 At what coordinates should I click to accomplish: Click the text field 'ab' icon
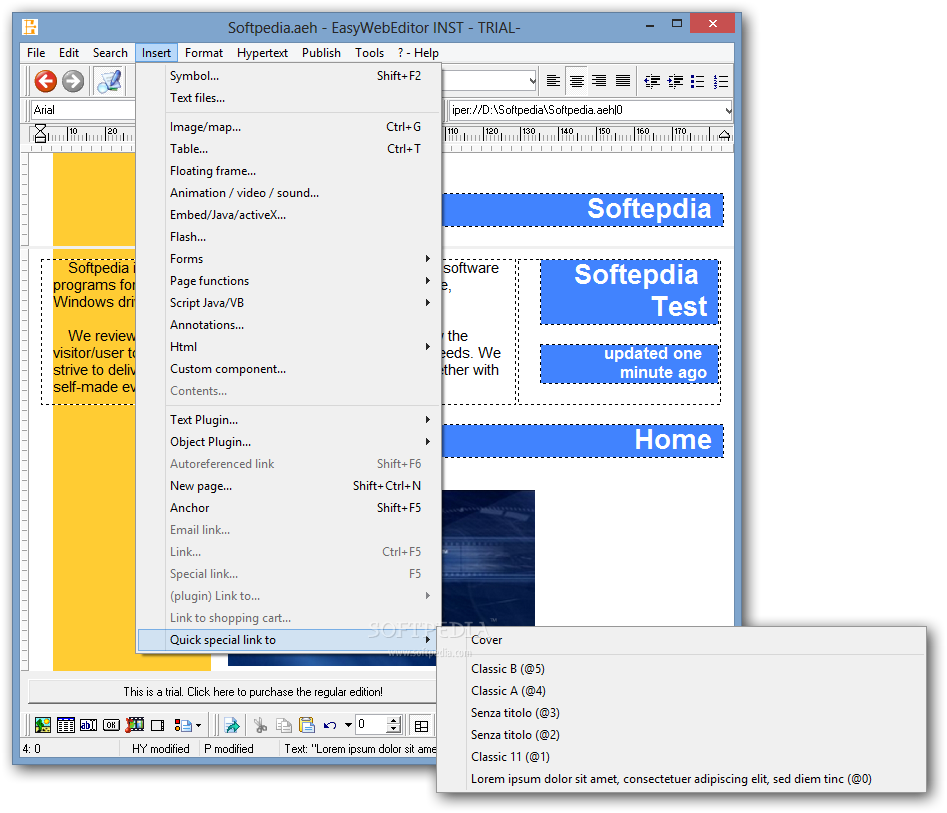88,724
